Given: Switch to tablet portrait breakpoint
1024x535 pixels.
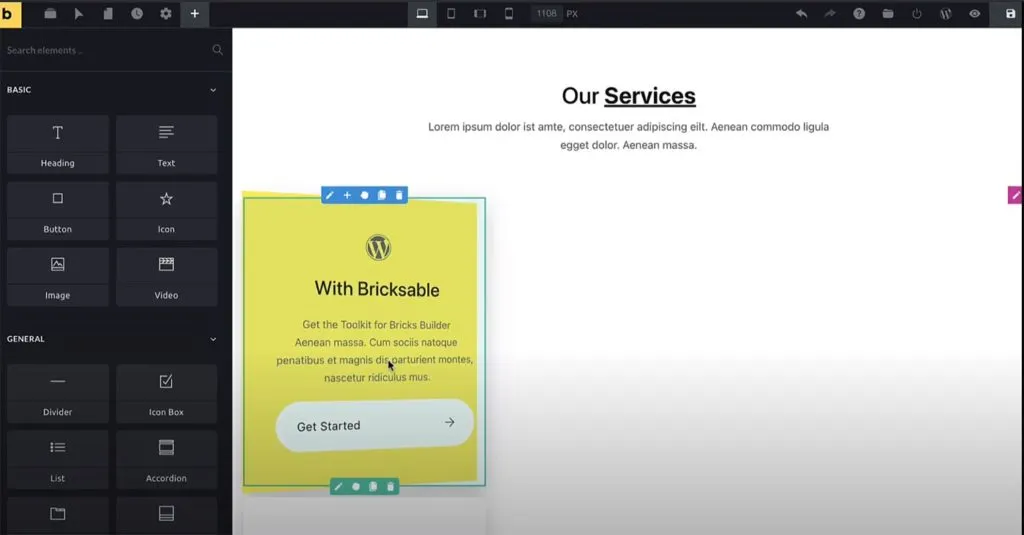Looking at the screenshot, I should click(451, 14).
